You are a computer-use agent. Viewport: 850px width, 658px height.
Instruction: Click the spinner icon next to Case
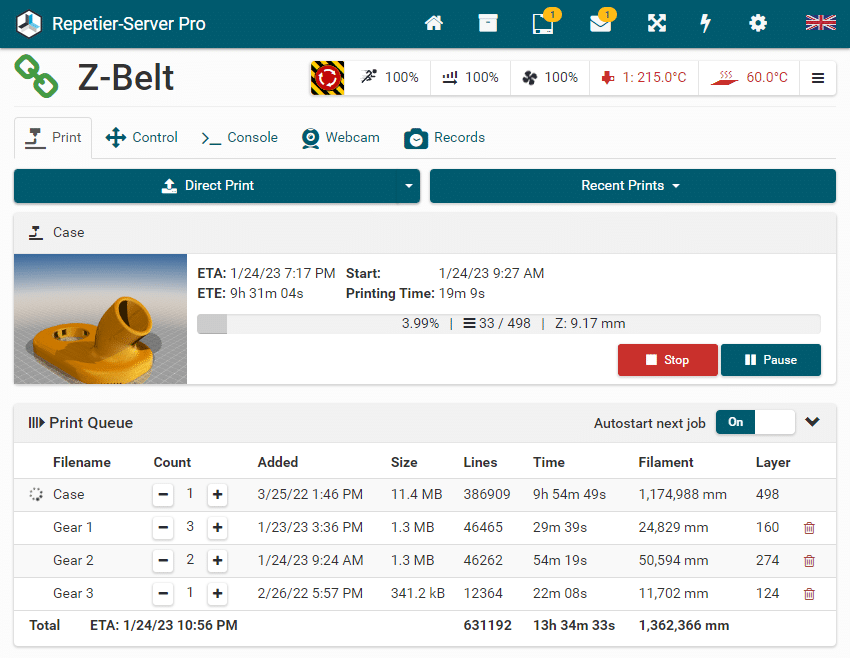(x=36, y=494)
